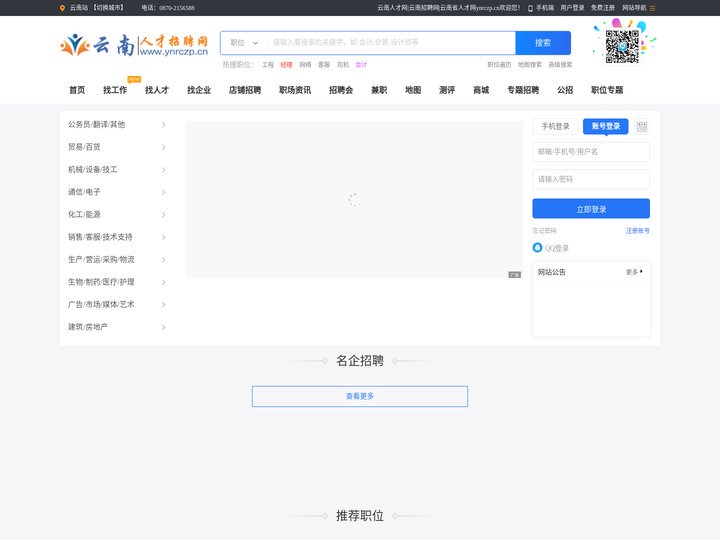Expand the 通信/电子 category arrow
720x540 pixels.
point(163,192)
